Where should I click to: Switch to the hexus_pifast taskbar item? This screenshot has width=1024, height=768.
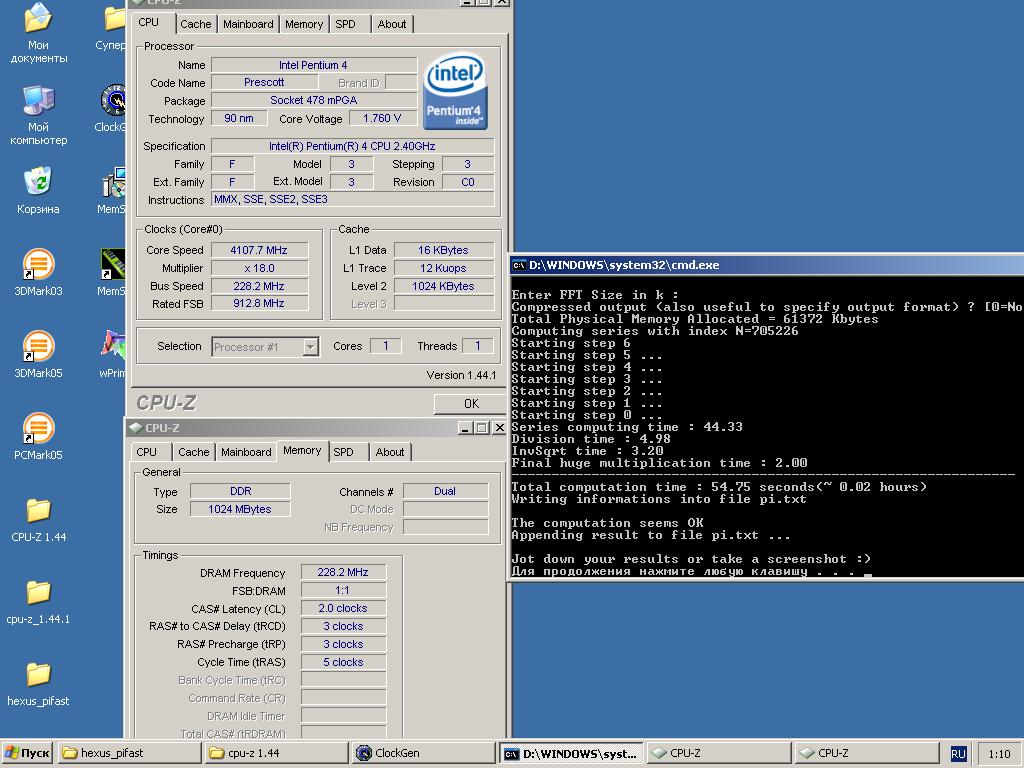pyautogui.click(x=129, y=753)
